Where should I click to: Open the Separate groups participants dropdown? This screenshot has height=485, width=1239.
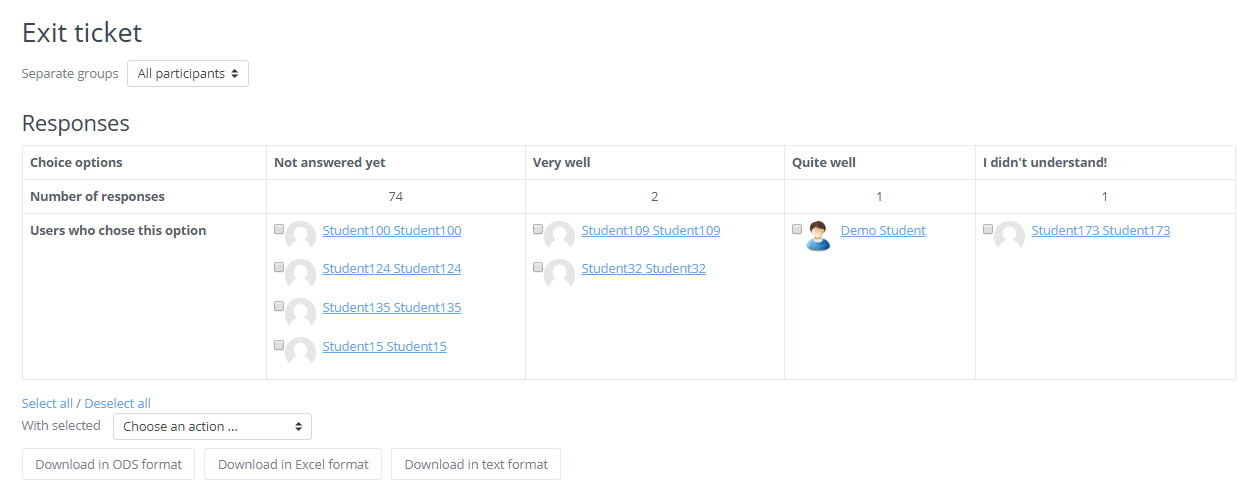click(188, 73)
